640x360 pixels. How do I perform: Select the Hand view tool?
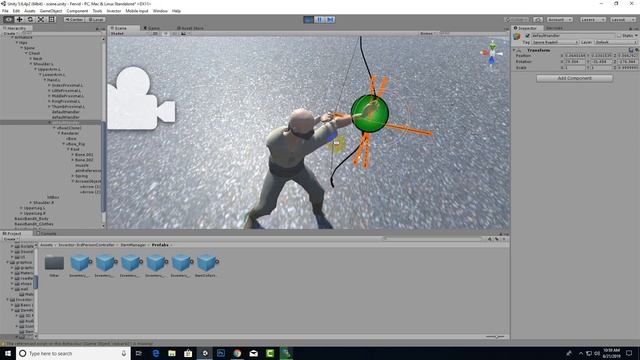pyautogui.click(x=8, y=19)
